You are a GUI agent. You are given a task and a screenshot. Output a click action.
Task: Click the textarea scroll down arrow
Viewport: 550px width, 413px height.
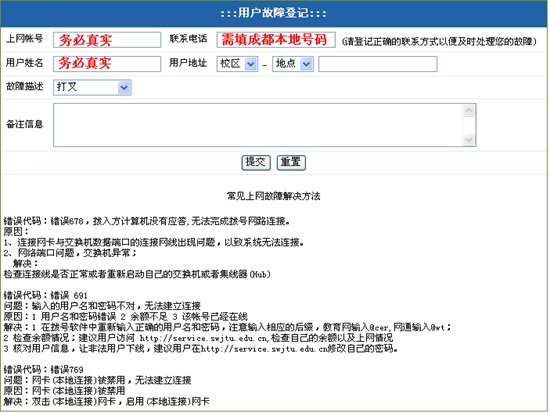tap(469, 140)
